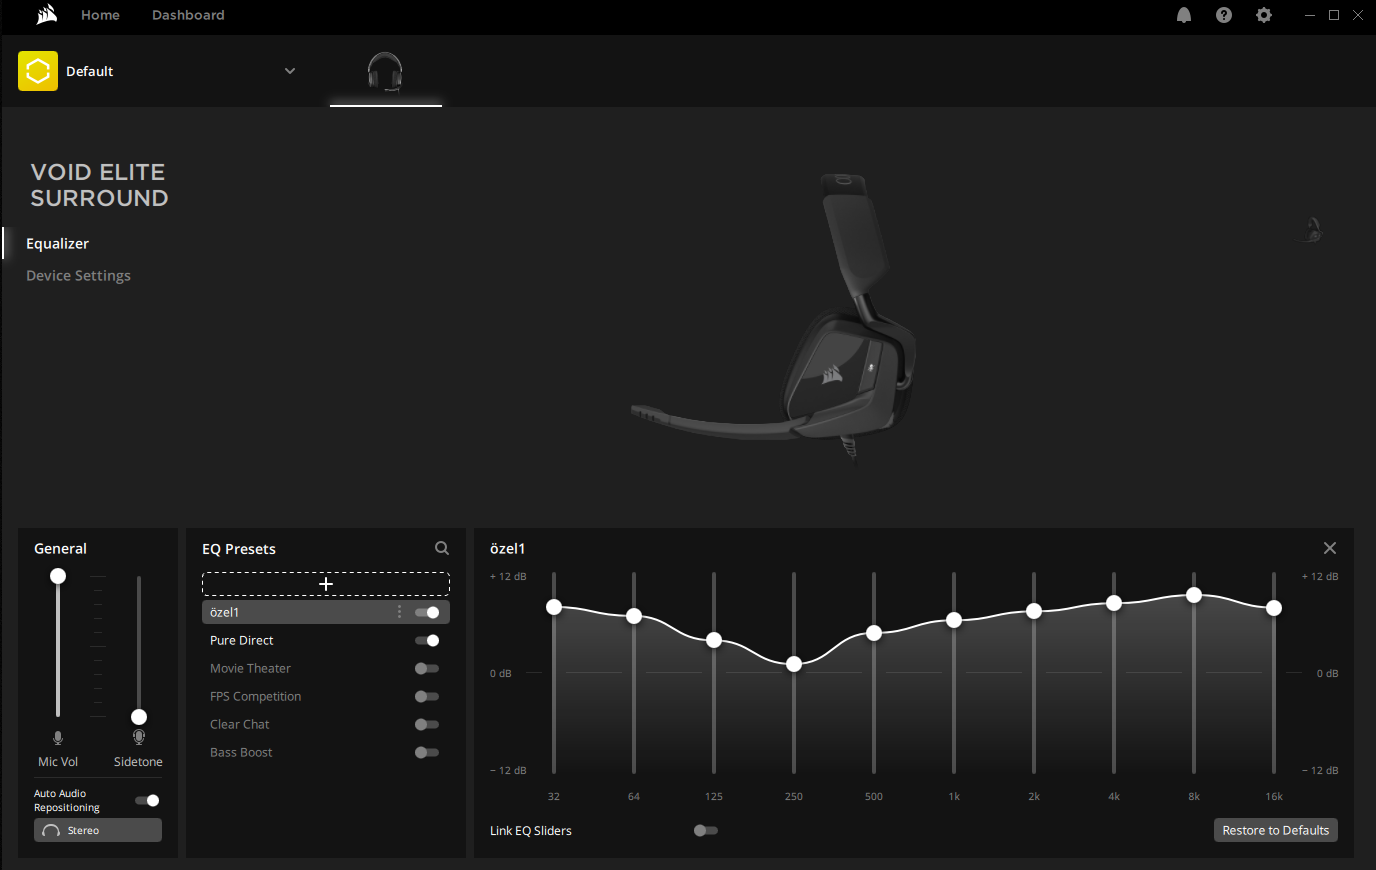Screen dimensions: 1376x870
Task: Enable the Movie Theater preset switch
Action: 427,668
